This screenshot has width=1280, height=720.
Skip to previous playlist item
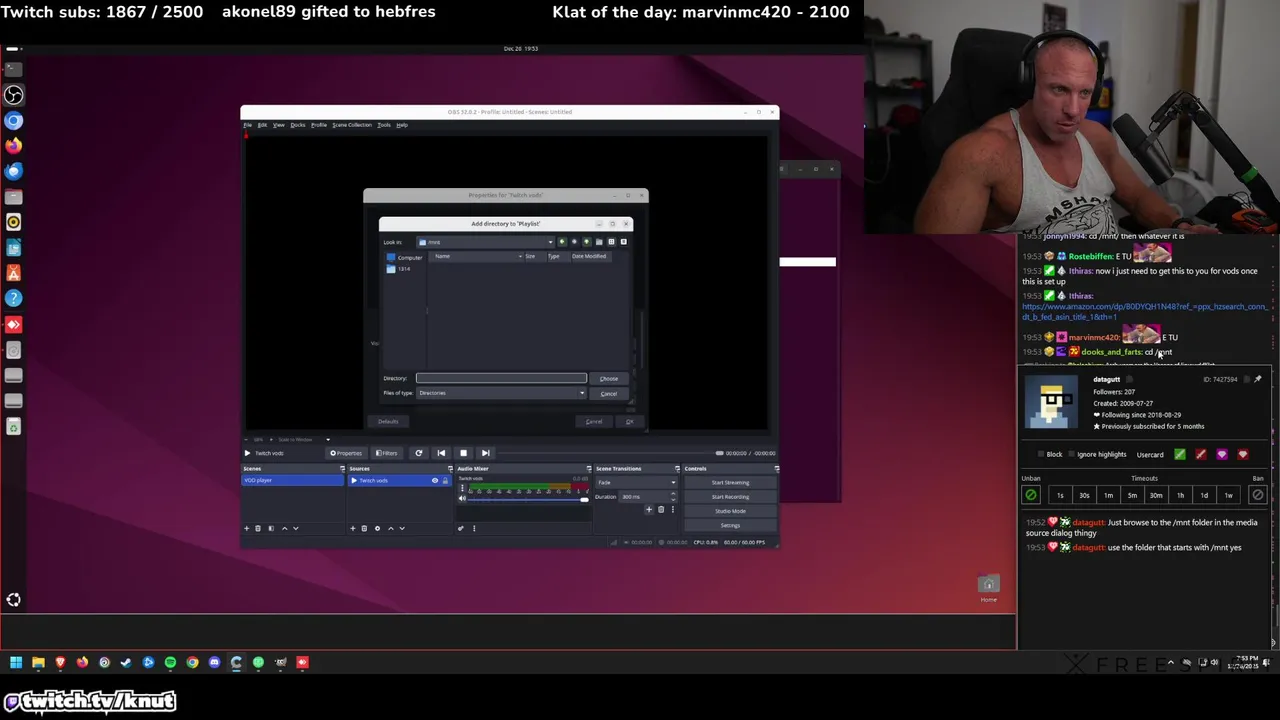[x=441, y=453]
